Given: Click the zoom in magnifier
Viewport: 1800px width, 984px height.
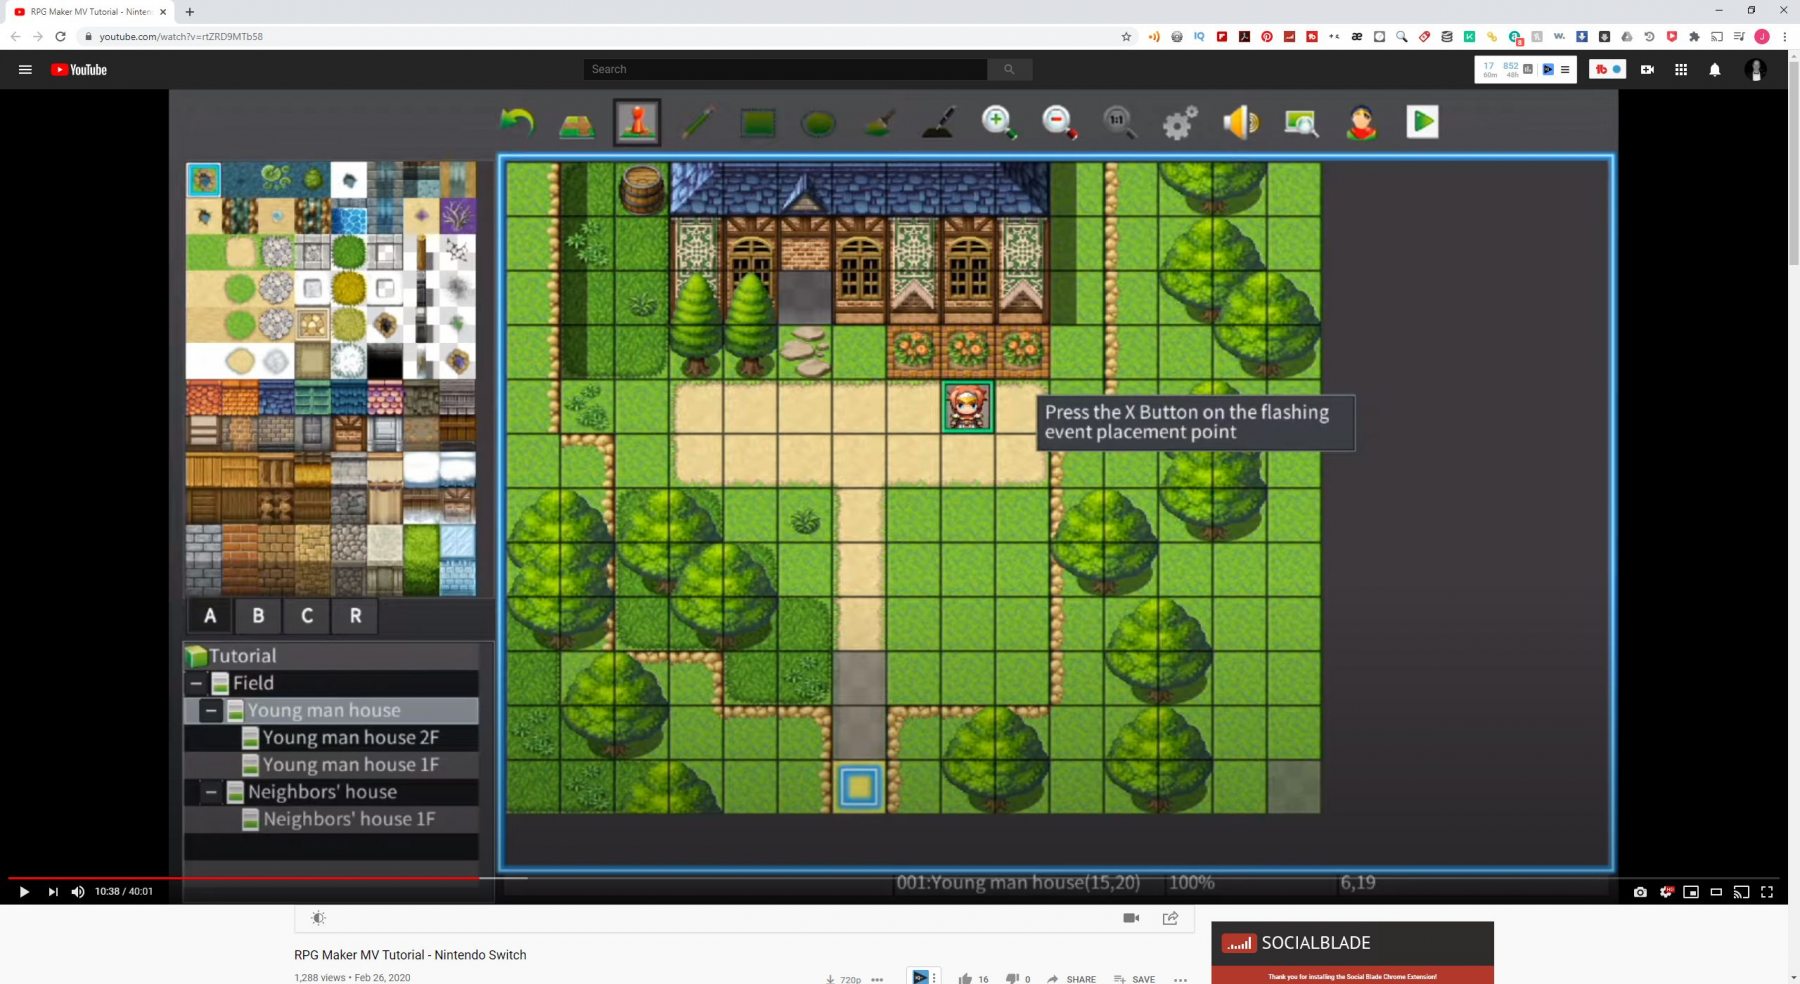Looking at the screenshot, I should point(999,122).
